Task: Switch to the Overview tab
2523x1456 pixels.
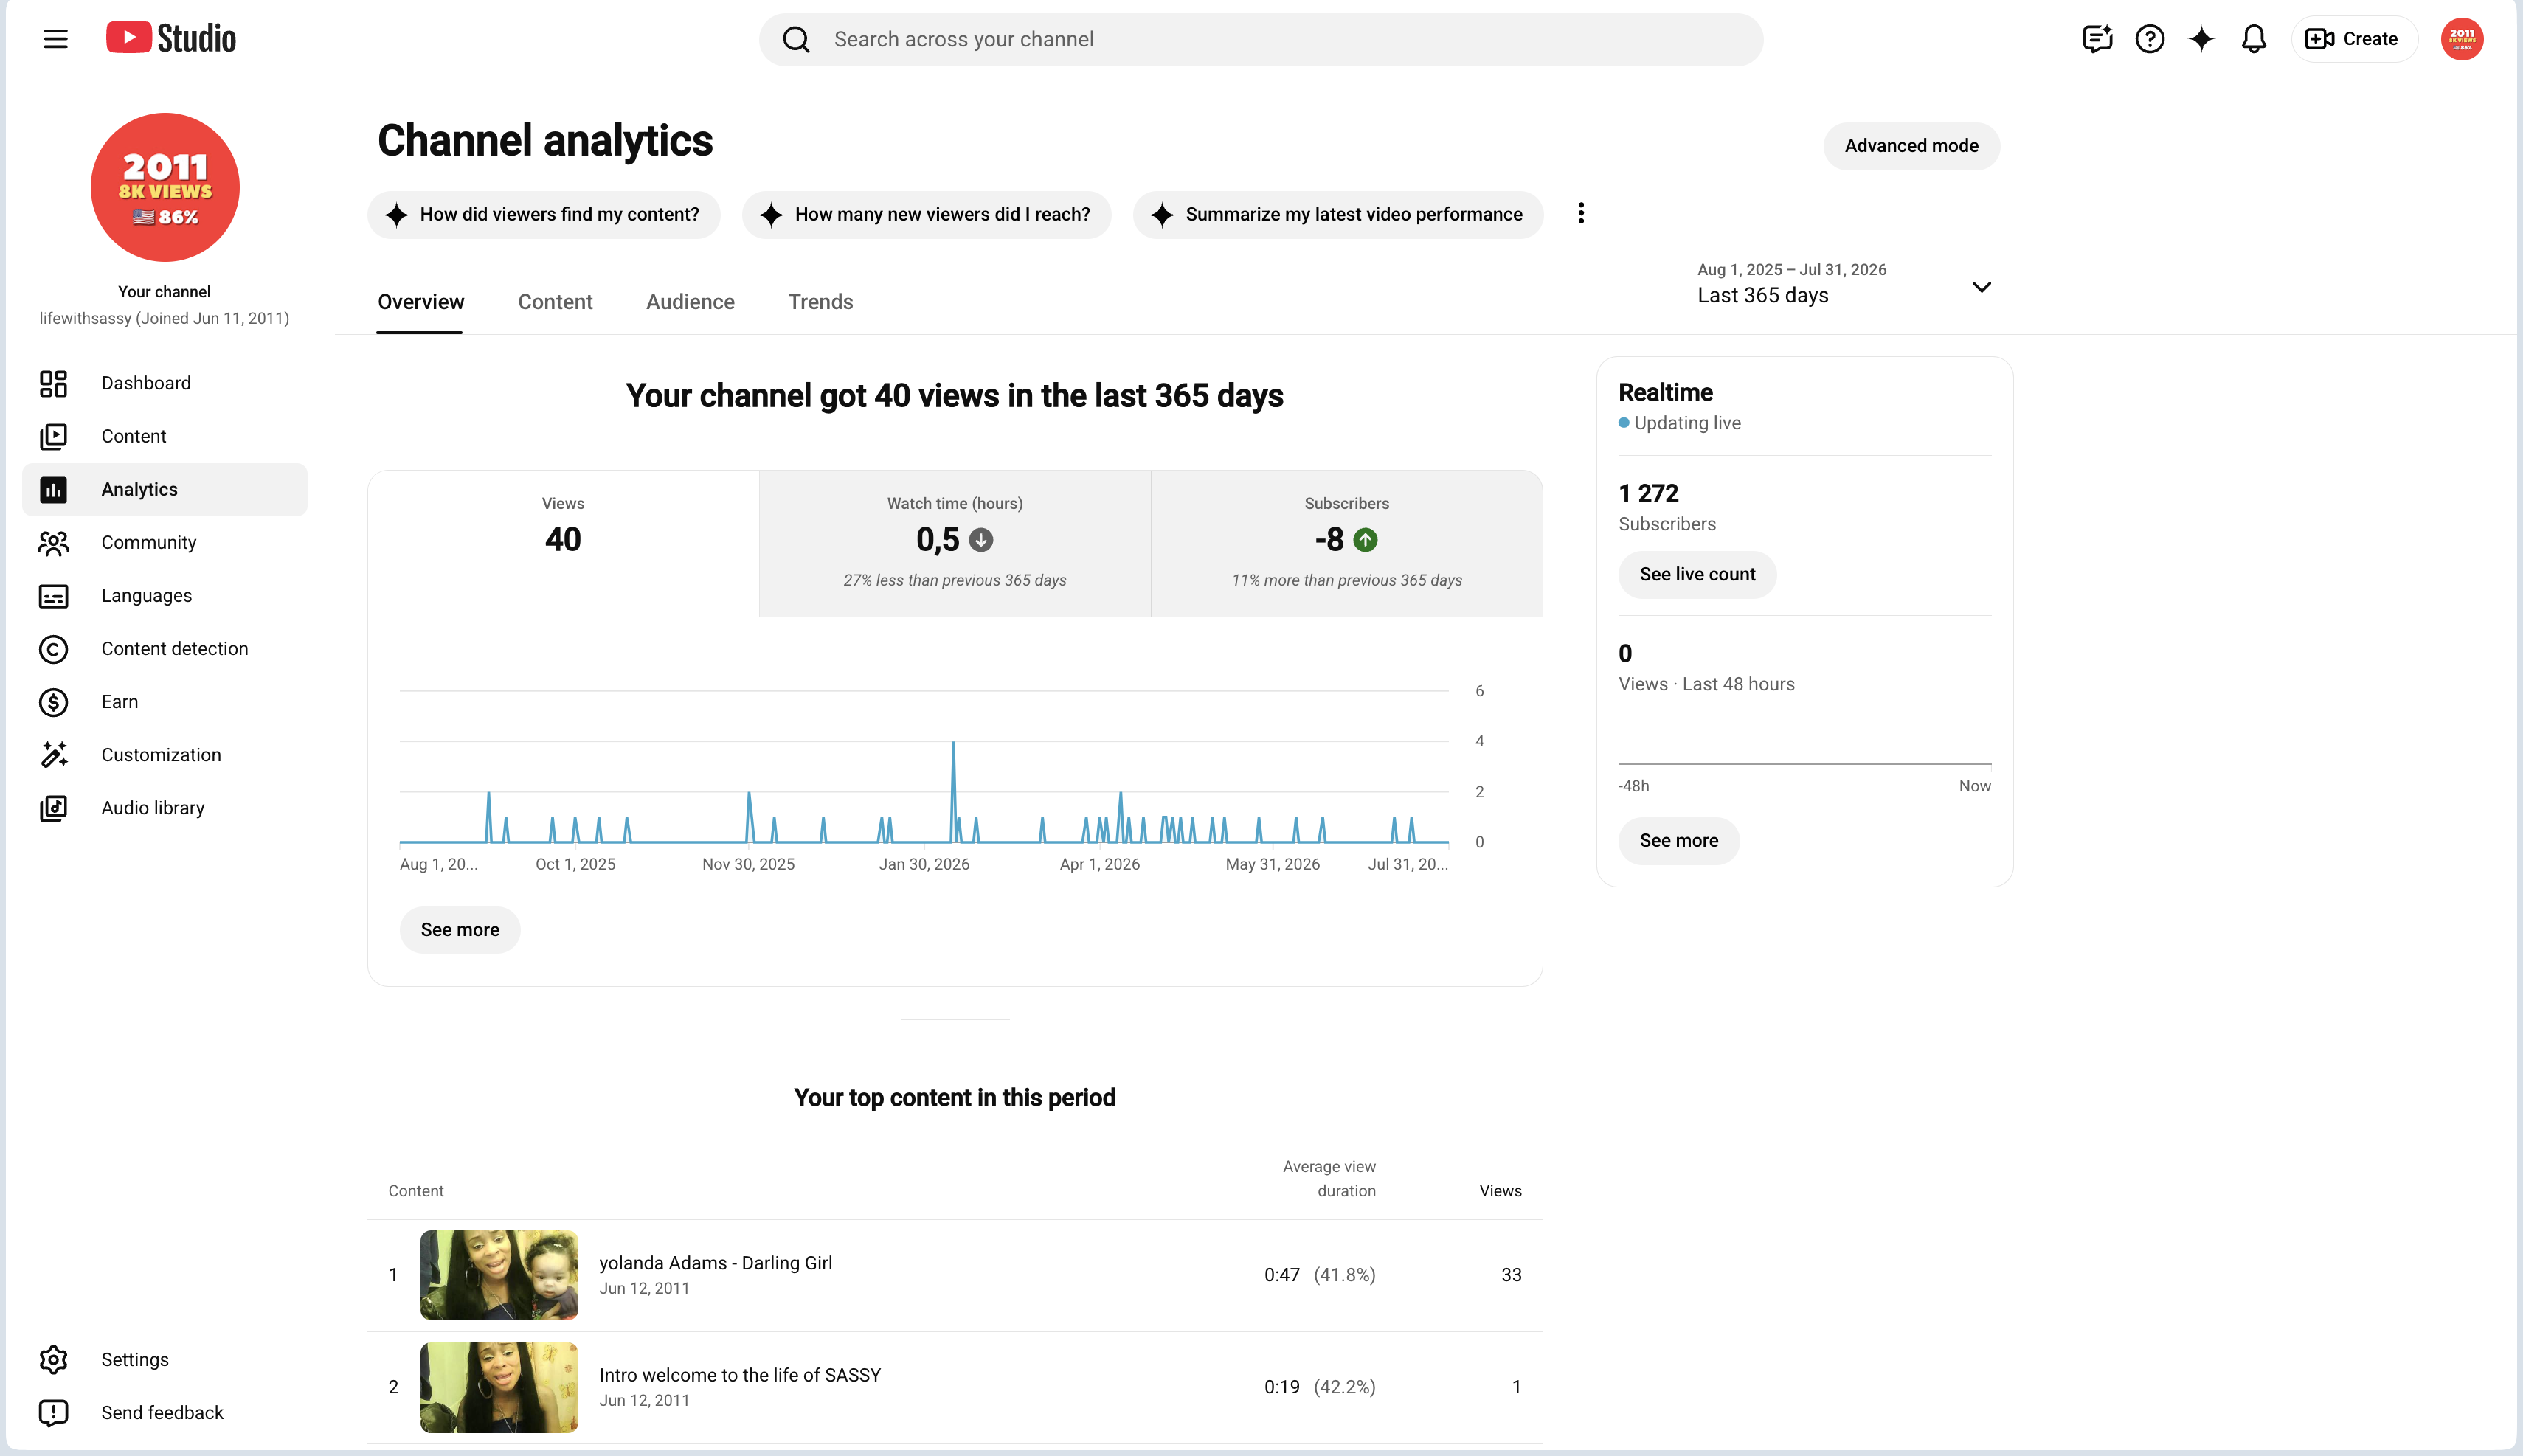Action: click(420, 302)
